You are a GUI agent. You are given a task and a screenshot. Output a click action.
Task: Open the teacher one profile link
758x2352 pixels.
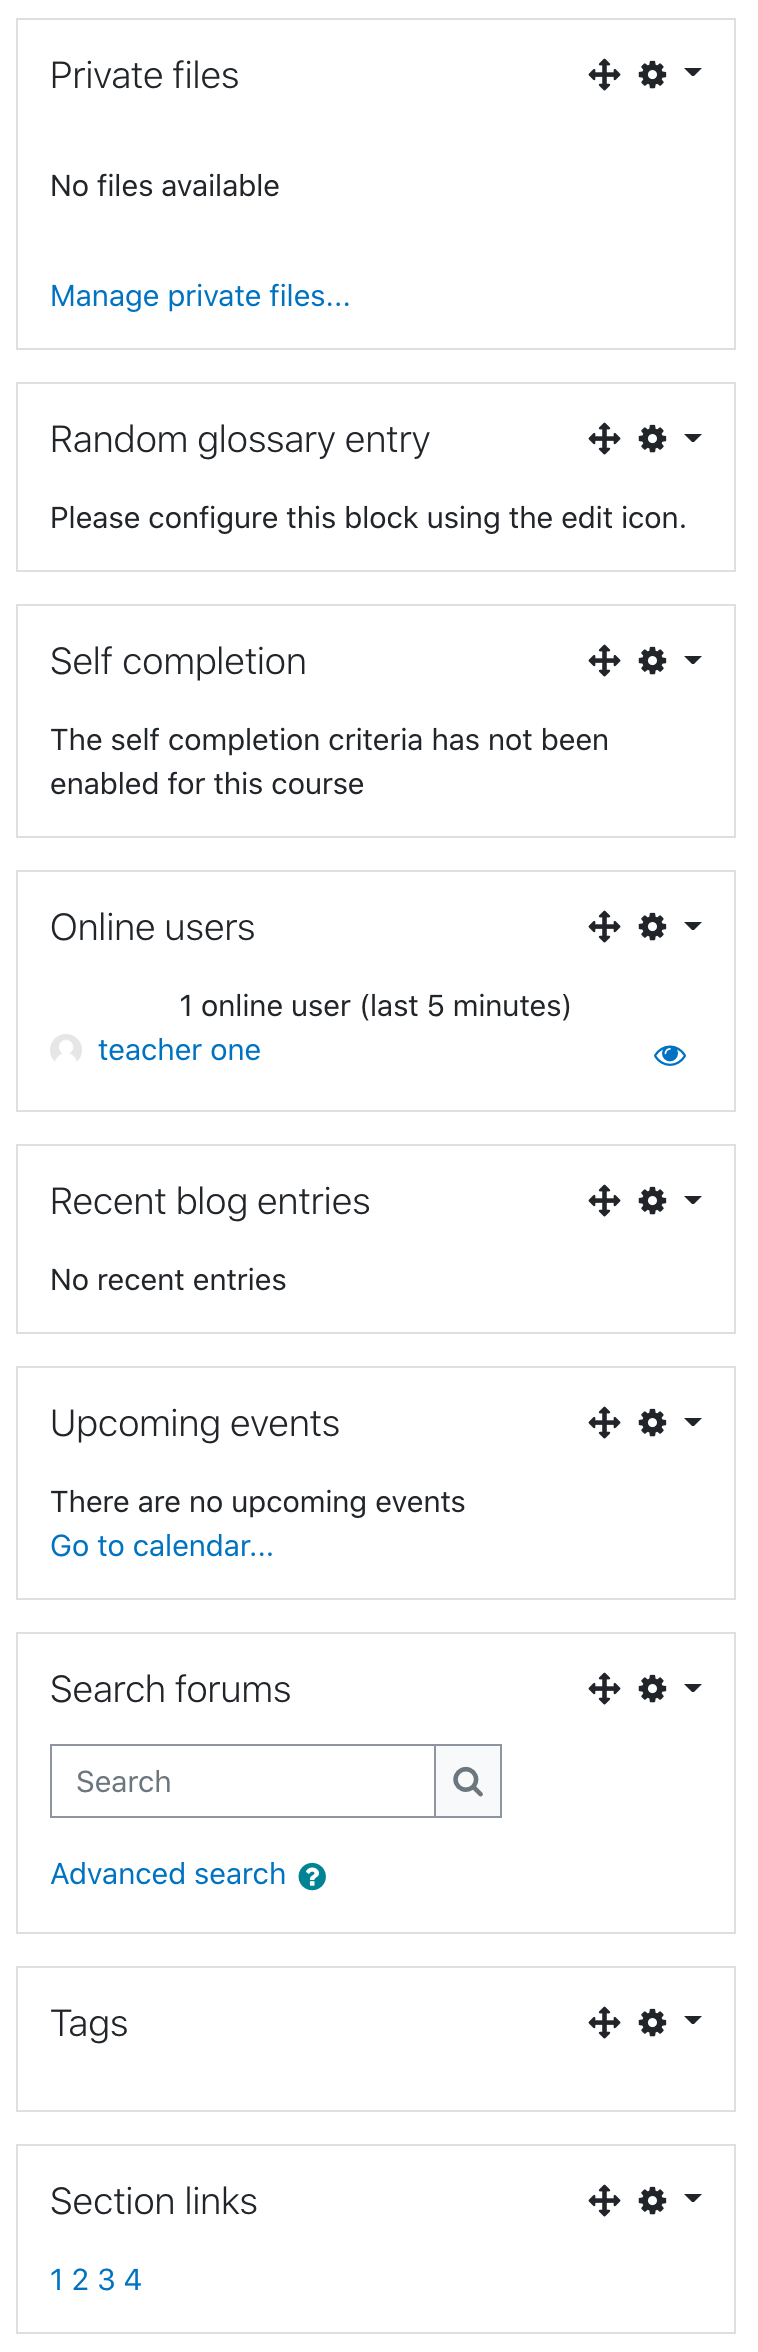179,1050
